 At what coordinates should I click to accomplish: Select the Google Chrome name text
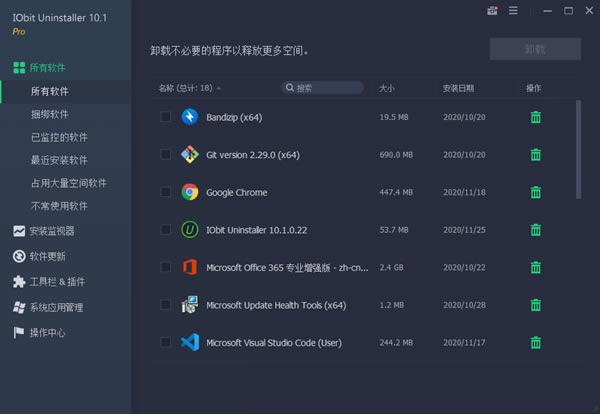(x=236, y=192)
